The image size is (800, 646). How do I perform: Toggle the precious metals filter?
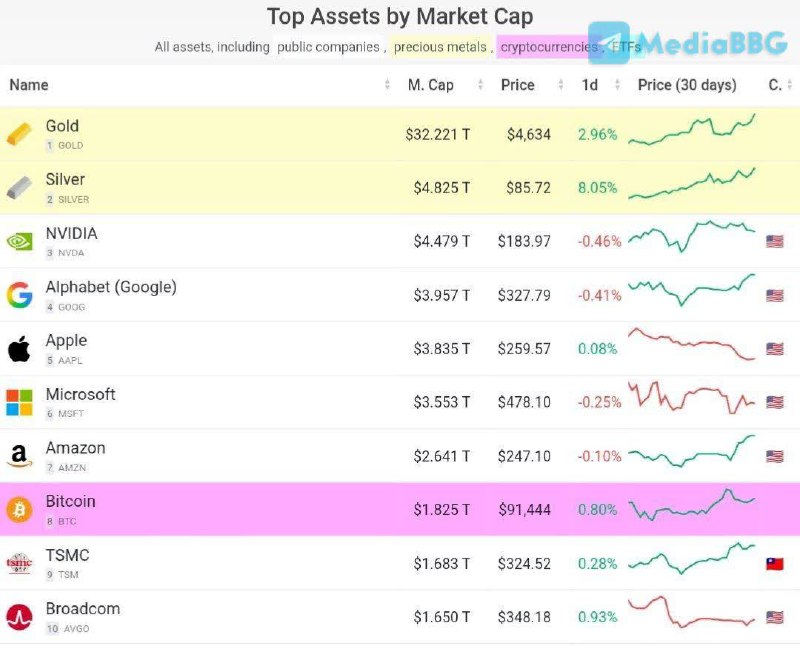click(440, 47)
